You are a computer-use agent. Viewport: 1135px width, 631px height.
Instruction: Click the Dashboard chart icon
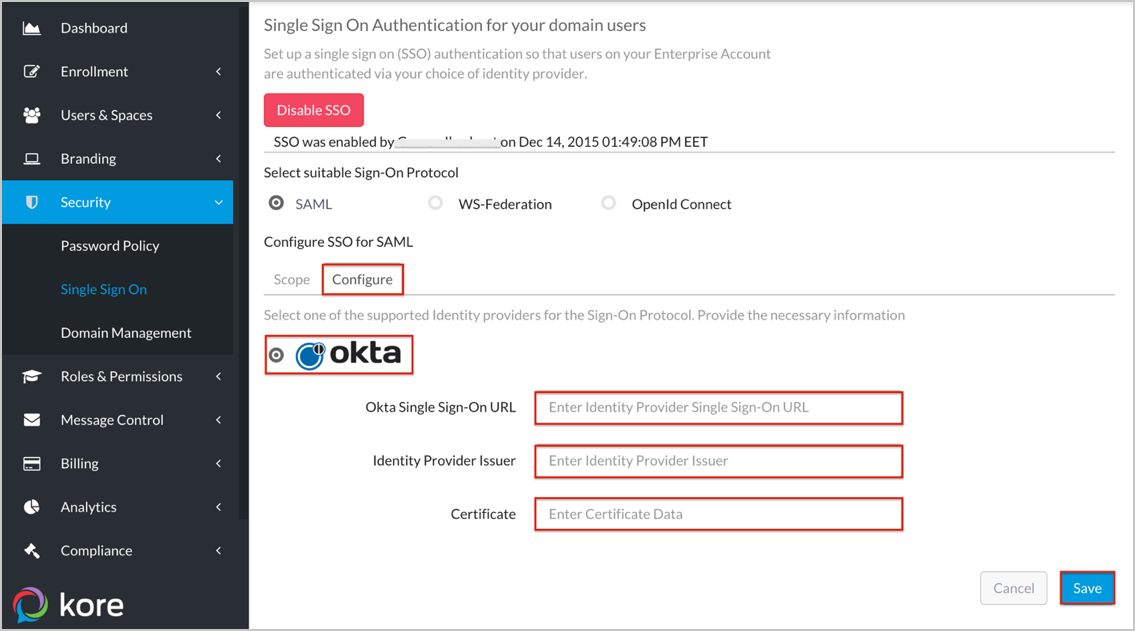32,28
